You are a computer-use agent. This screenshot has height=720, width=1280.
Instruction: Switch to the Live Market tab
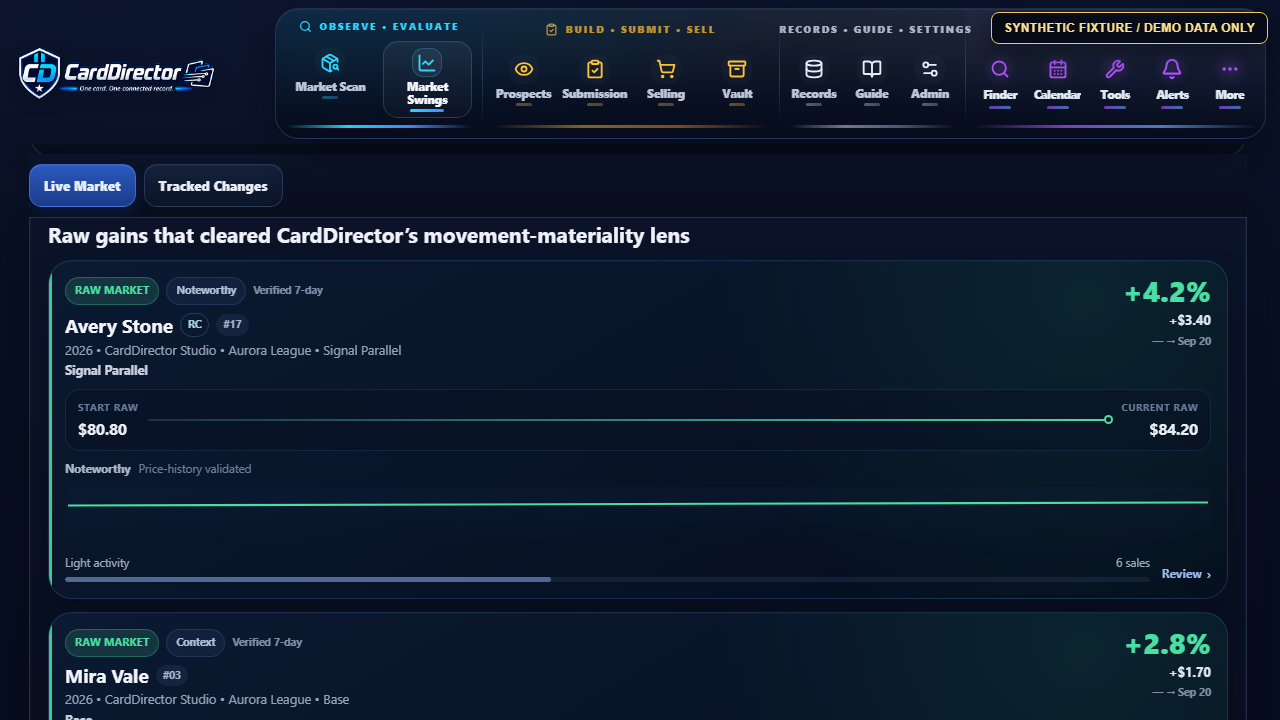point(82,186)
